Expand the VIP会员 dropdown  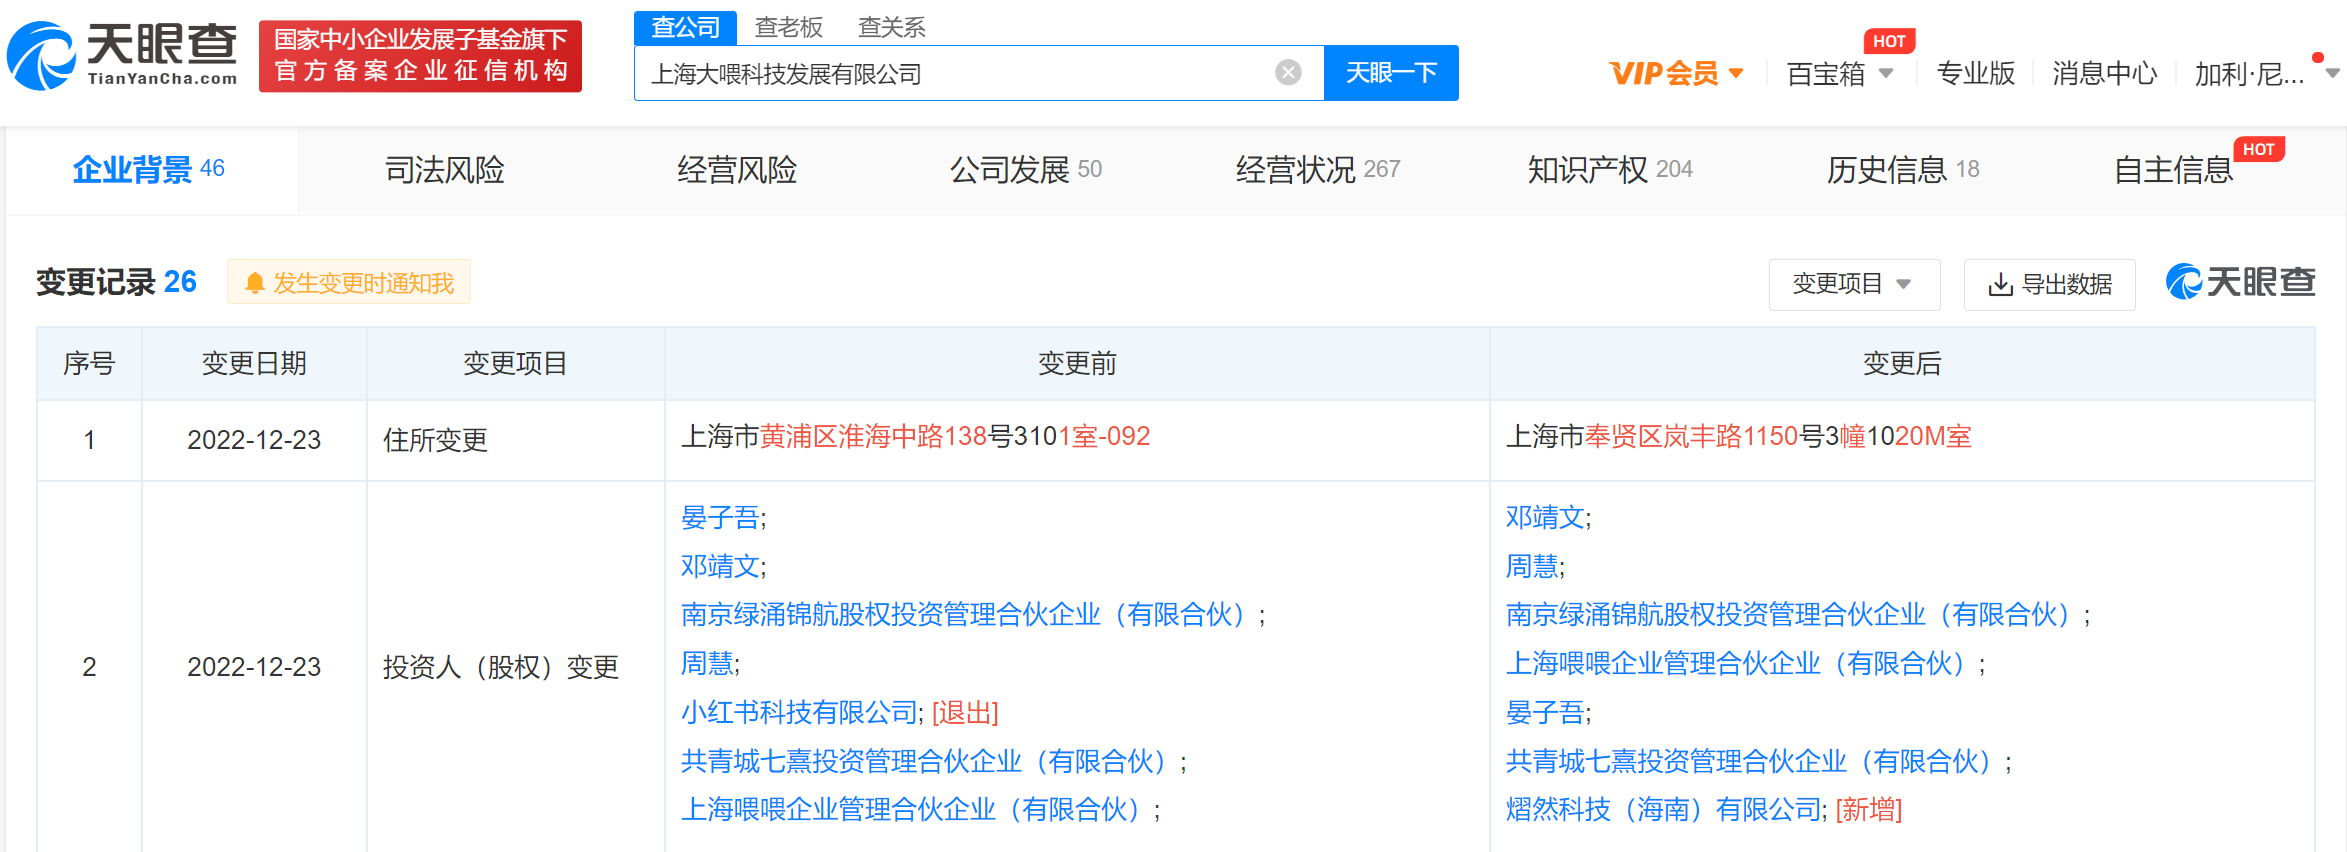click(1676, 74)
